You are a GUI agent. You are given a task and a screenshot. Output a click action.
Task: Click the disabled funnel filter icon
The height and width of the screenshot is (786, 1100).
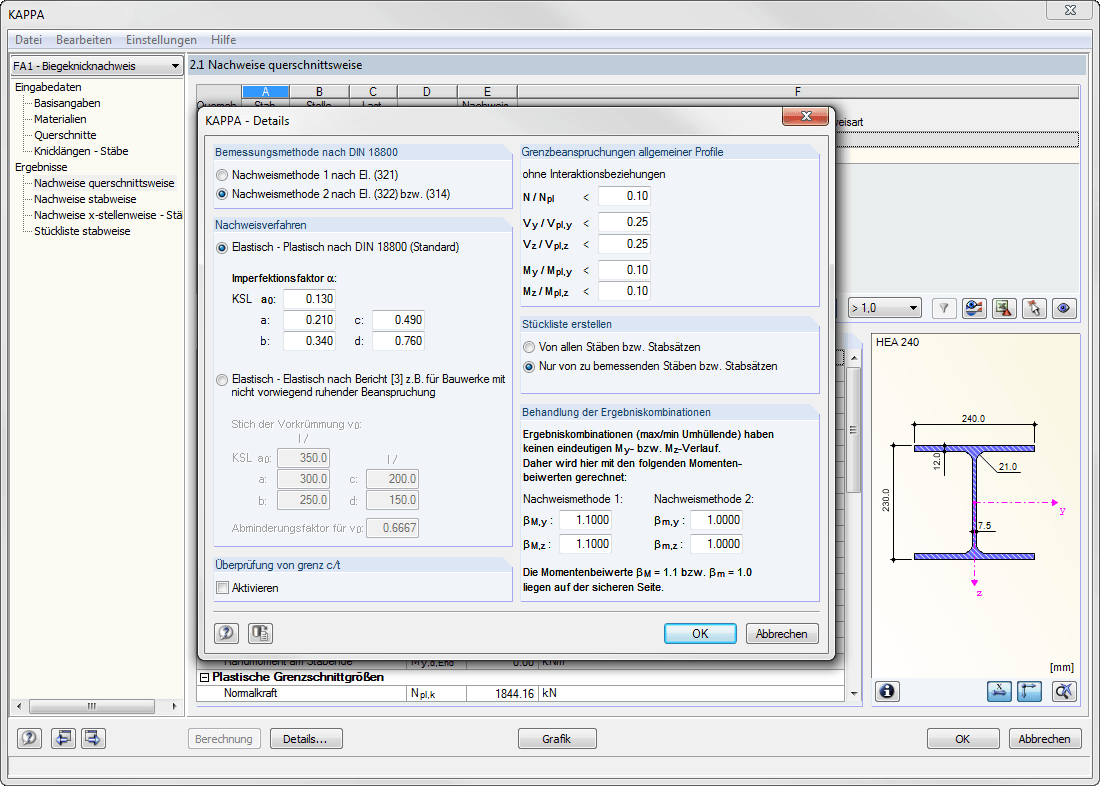click(944, 308)
